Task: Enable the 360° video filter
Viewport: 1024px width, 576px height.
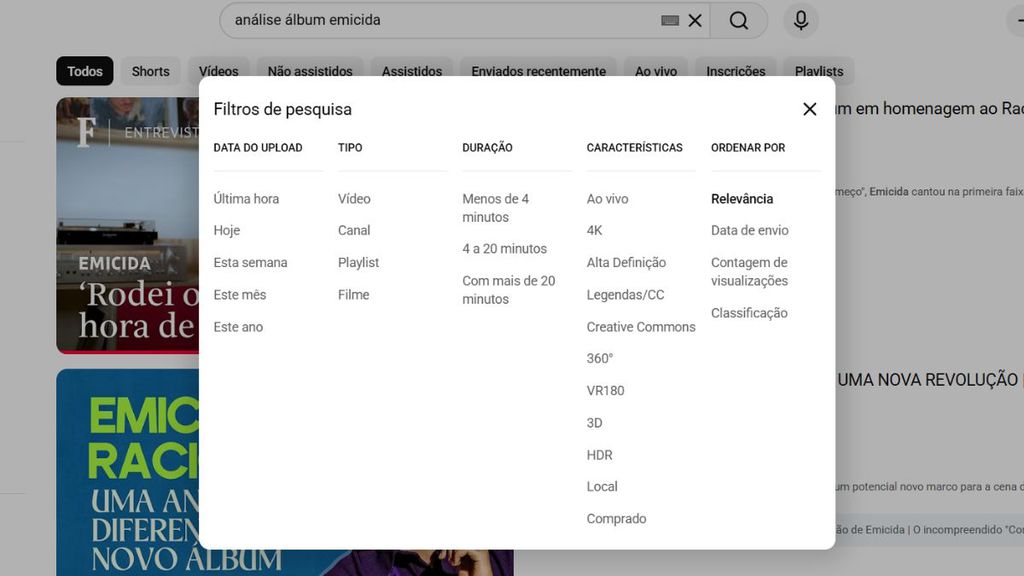Action: click(600, 358)
